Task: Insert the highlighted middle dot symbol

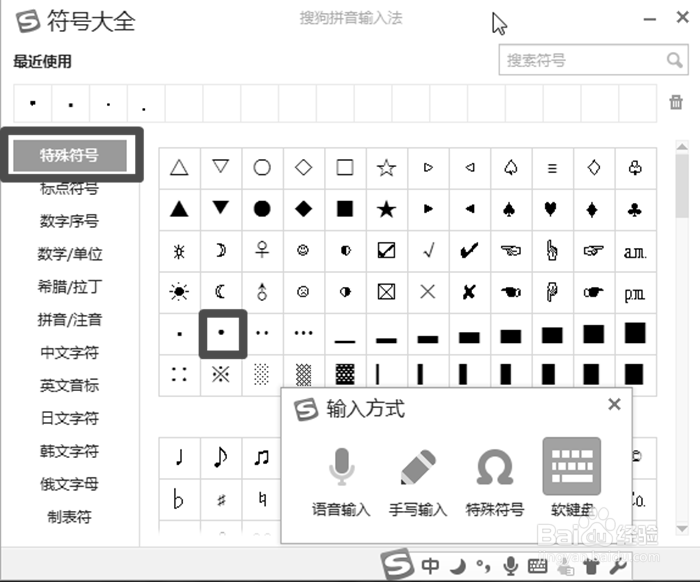Action: (x=222, y=333)
